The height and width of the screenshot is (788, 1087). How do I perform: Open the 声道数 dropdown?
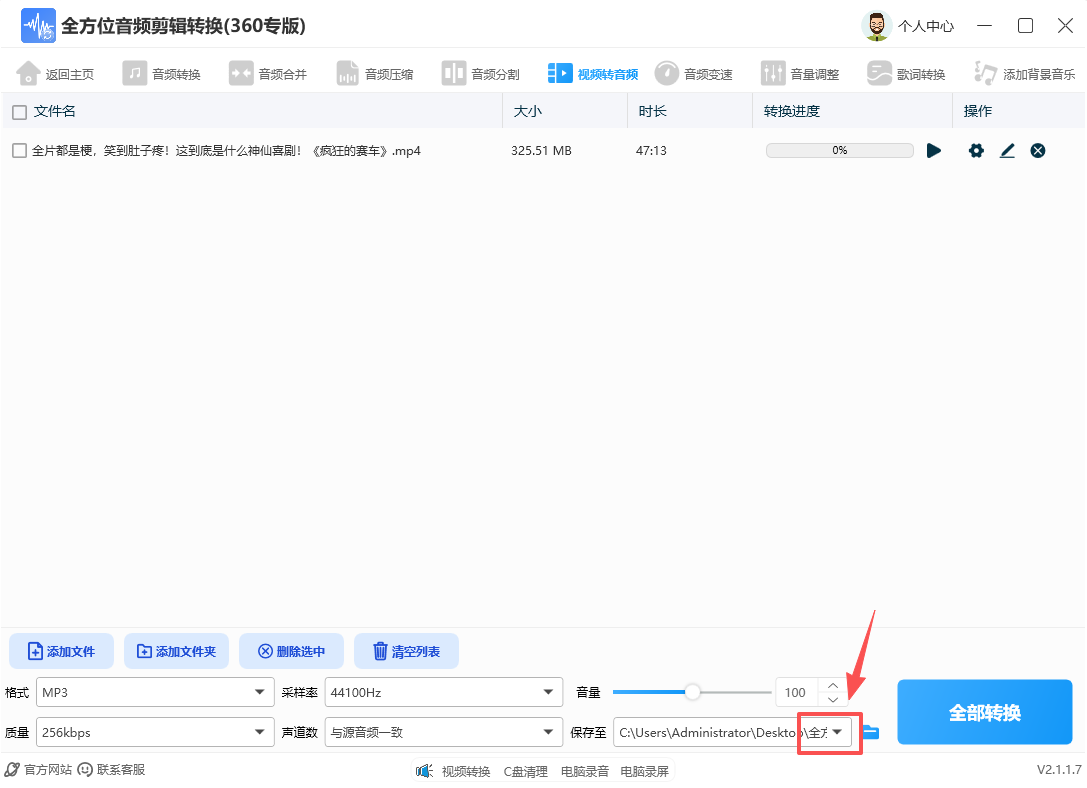tap(443, 731)
